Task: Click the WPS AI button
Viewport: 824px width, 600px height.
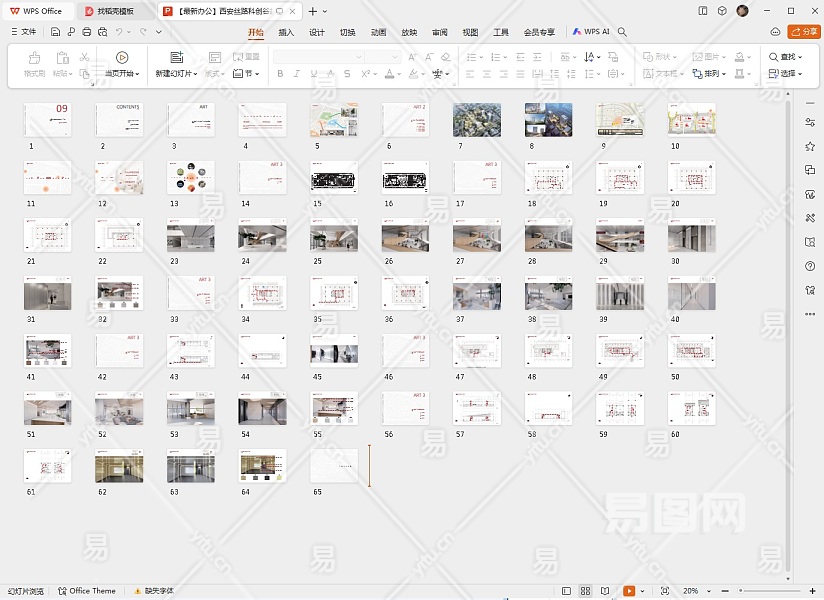Action: click(x=591, y=32)
